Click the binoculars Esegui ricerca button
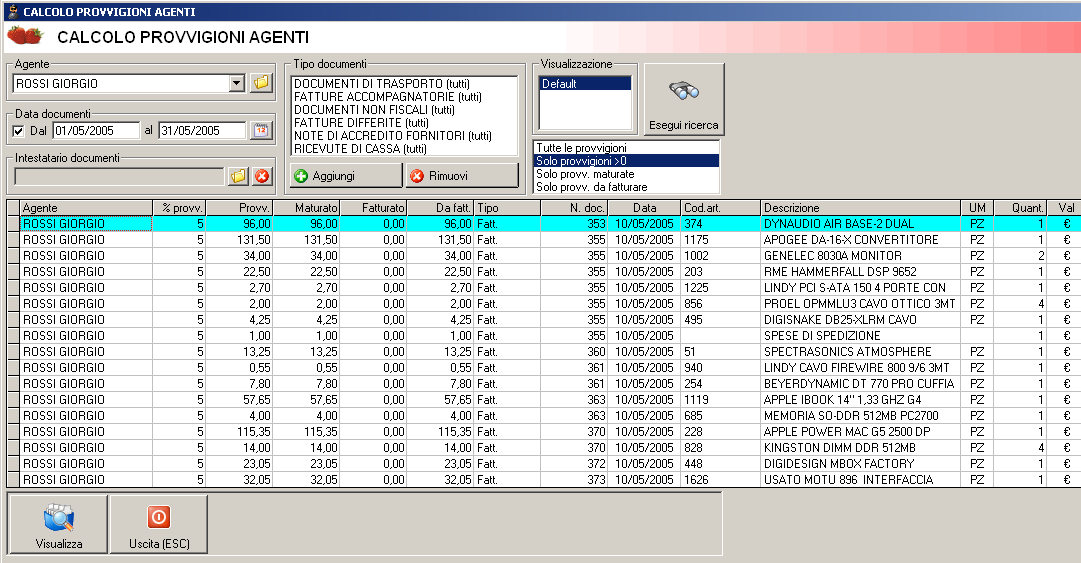The height and width of the screenshot is (563, 1081). (x=684, y=100)
